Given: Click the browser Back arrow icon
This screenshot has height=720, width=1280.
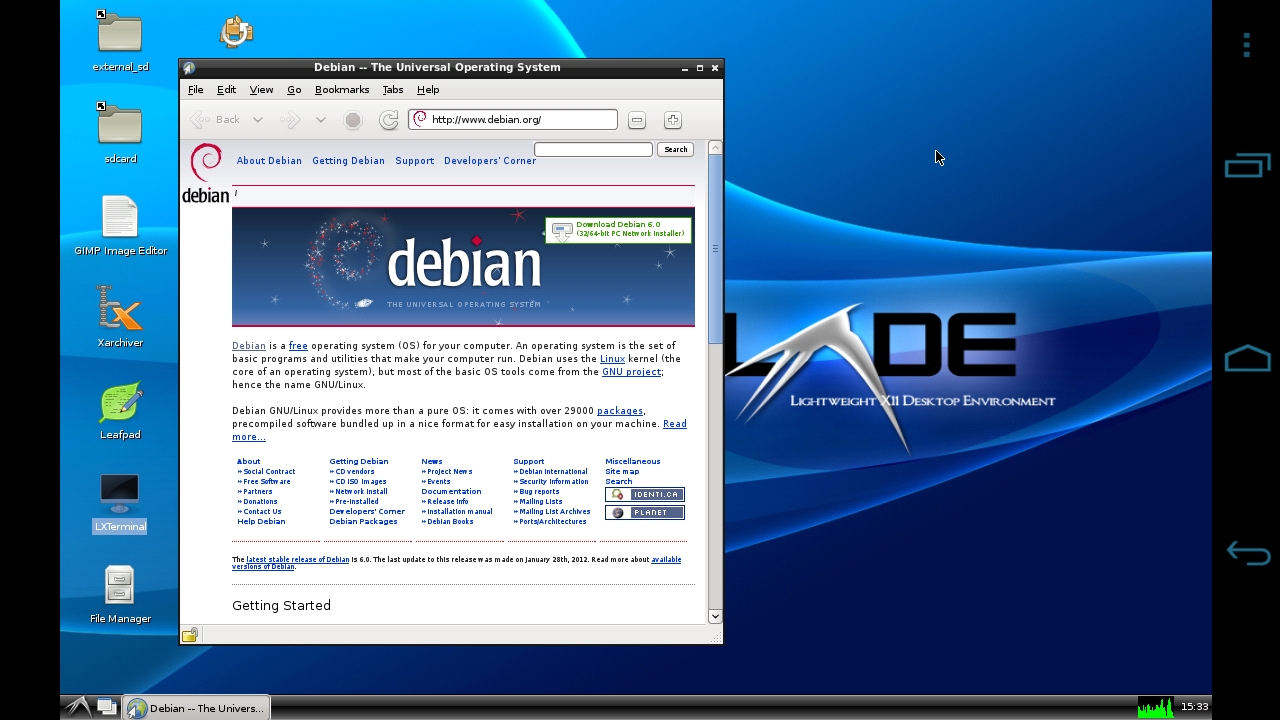Looking at the screenshot, I should coord(200,120).
